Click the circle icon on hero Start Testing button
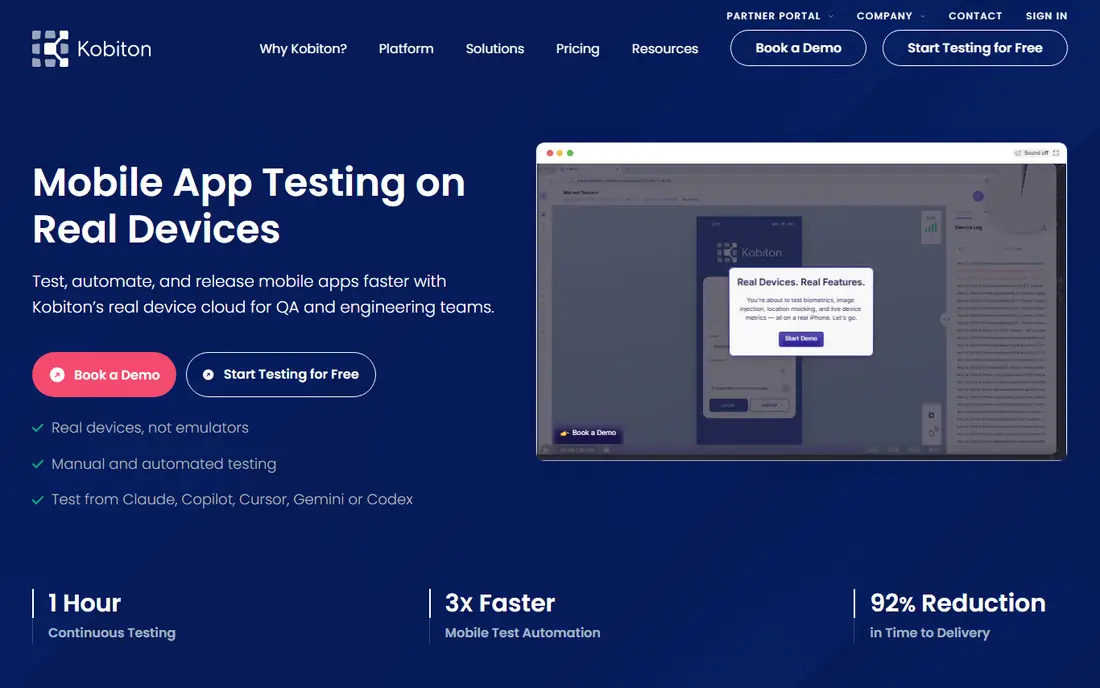This screenshot has height=688, width=1100. 208,375
